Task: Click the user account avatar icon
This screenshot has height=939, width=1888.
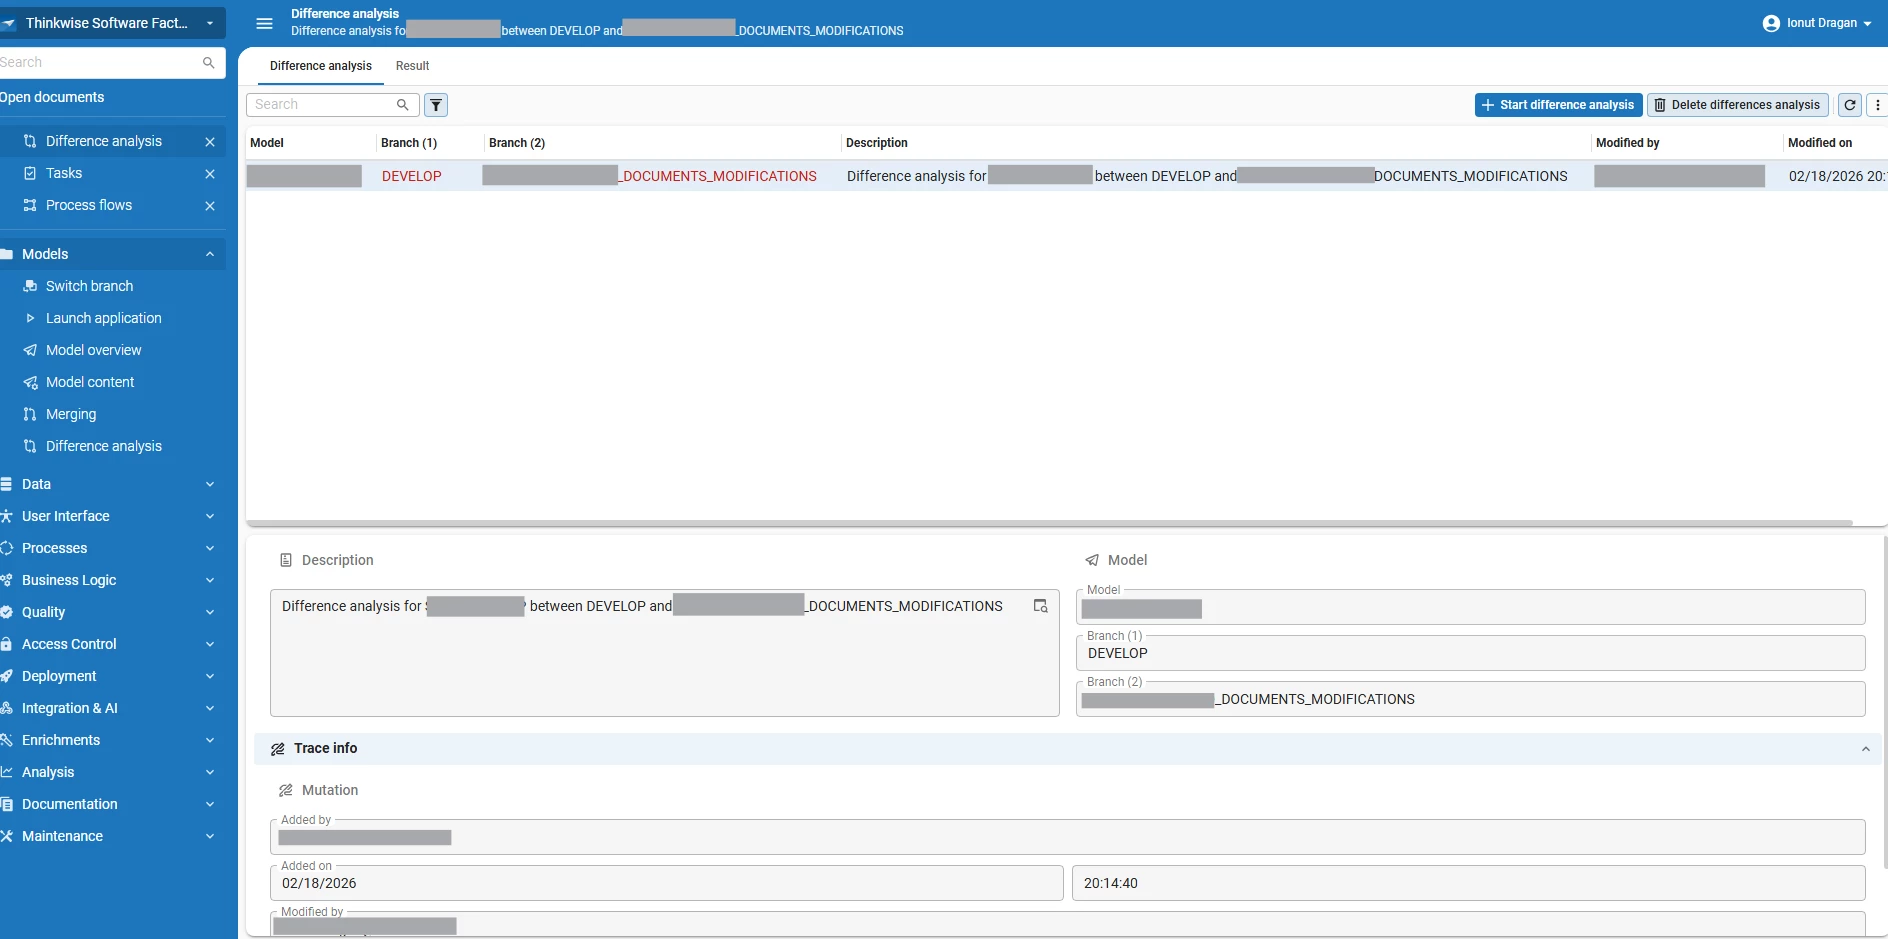Action: [x=1771, y=23]
